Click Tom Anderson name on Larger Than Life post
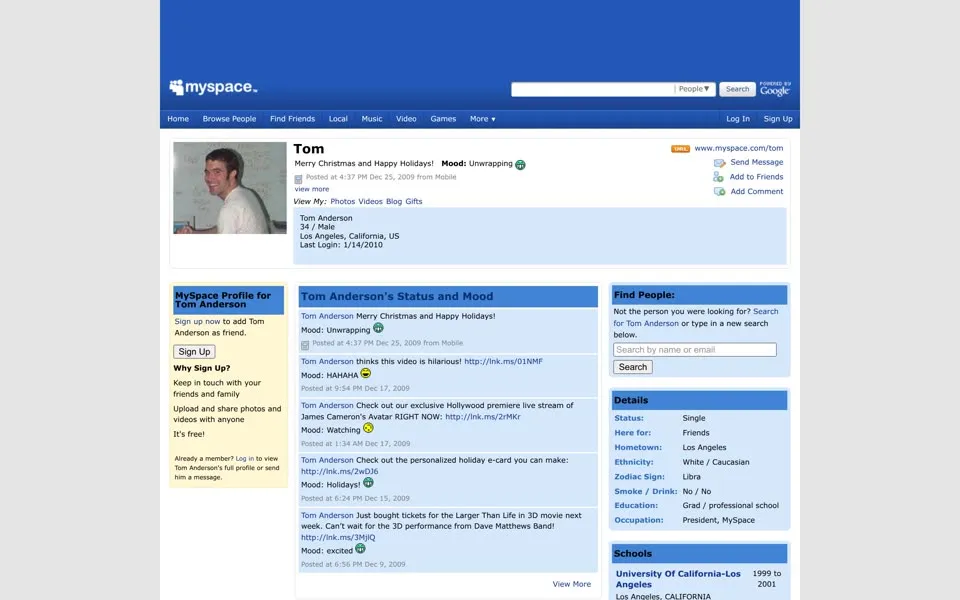 327,516
